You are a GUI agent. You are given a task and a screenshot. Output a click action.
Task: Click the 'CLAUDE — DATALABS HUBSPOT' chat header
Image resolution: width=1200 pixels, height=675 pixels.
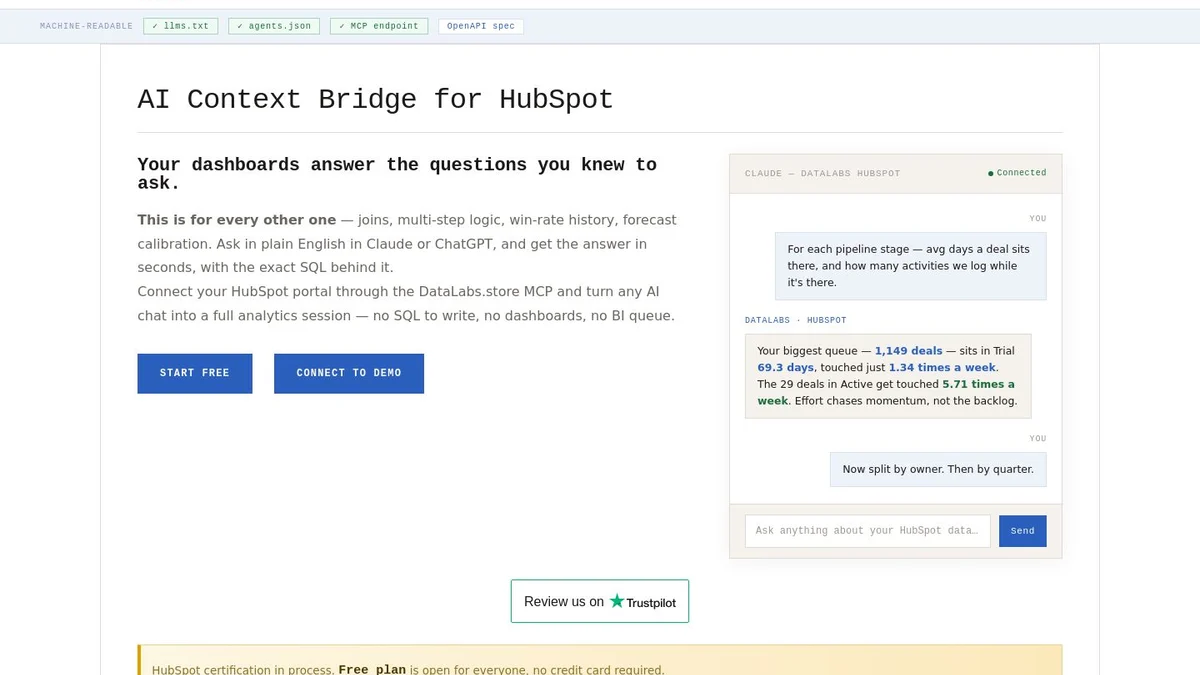pos(823,174)
